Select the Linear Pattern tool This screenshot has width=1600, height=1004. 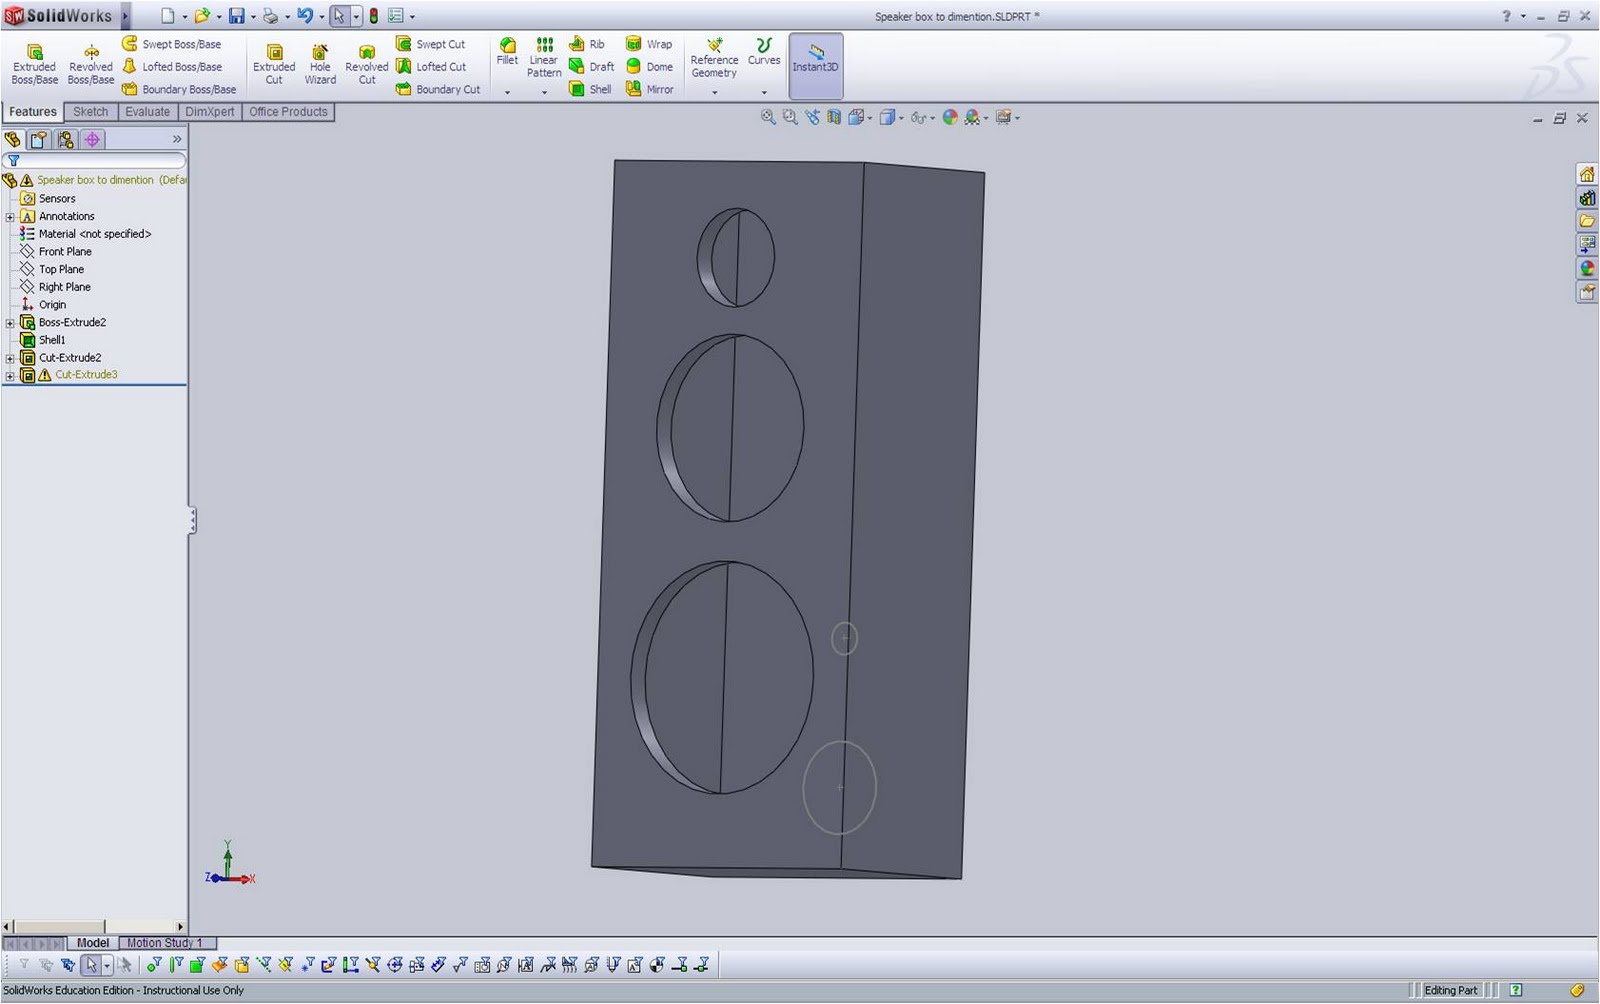coord(544,58)
